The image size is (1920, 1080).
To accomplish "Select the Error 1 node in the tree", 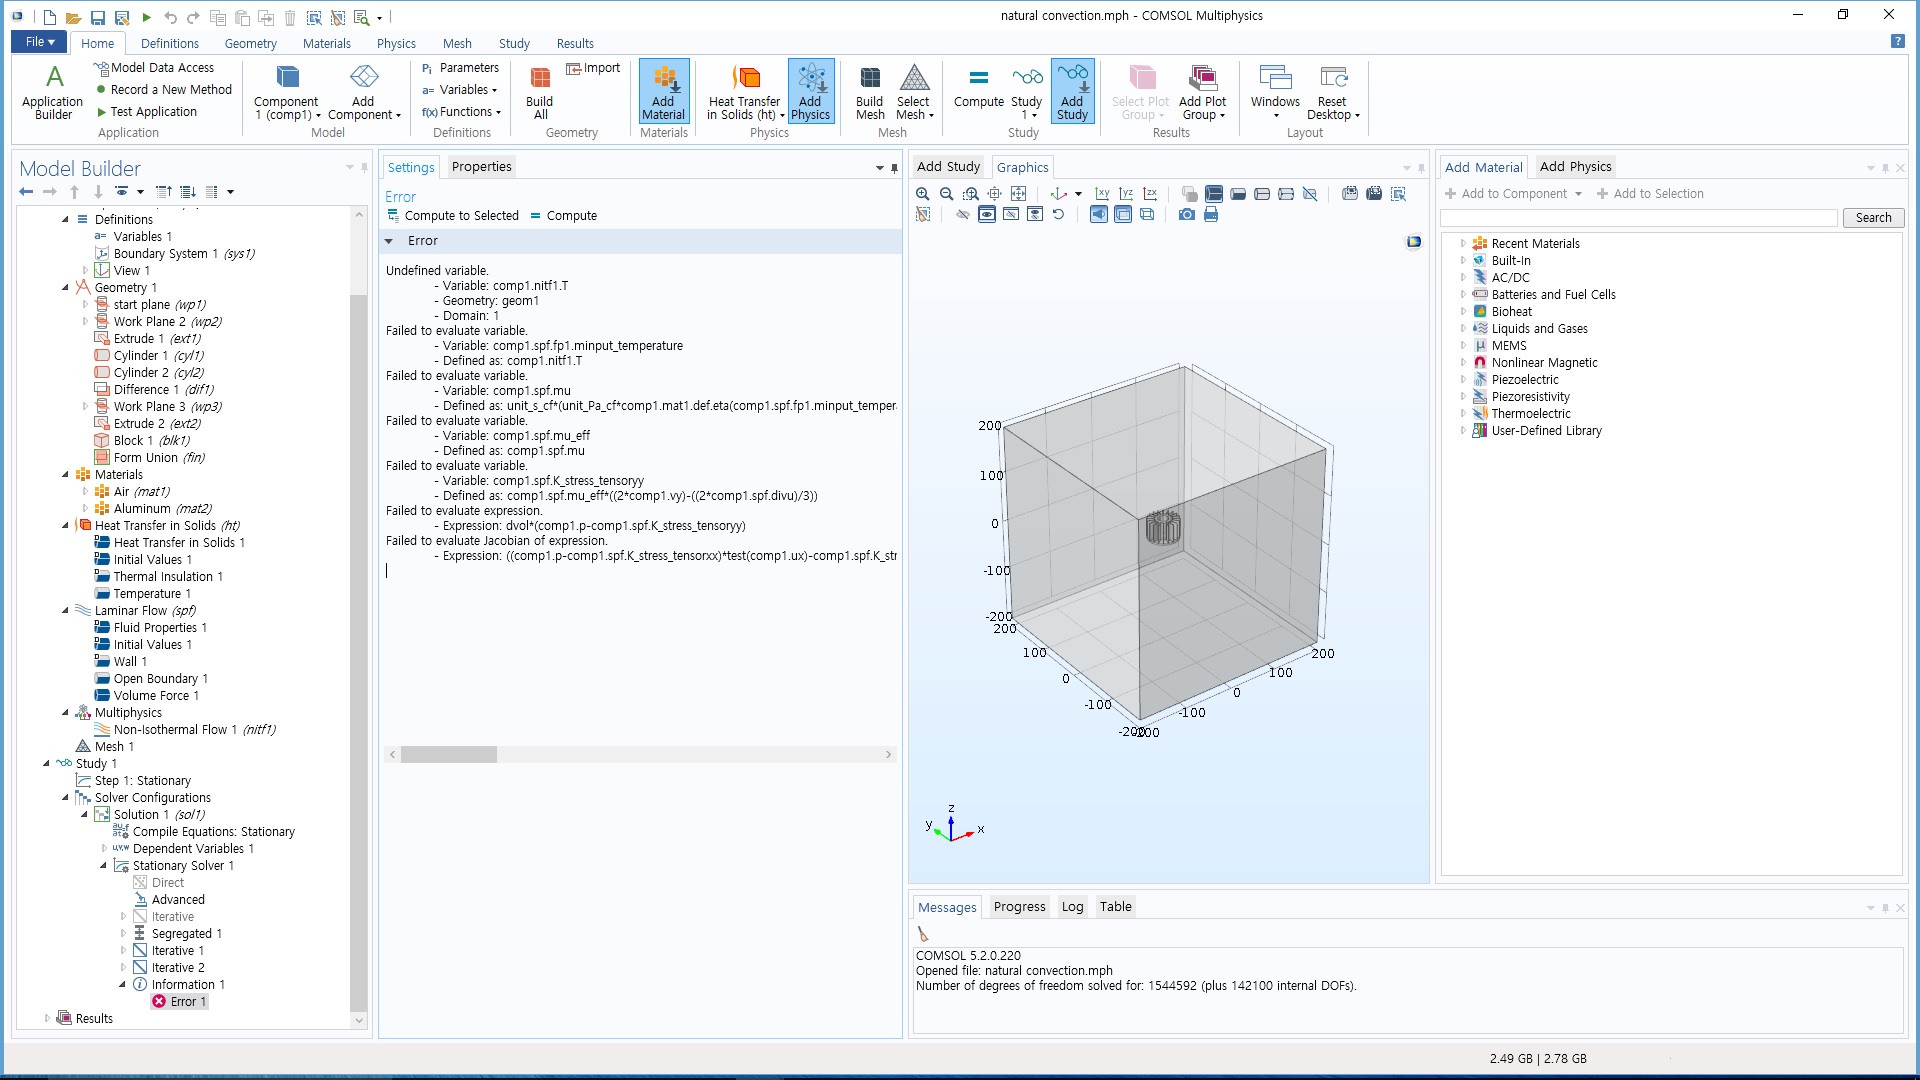I will pyautogui.click(x=179, y=1001).
